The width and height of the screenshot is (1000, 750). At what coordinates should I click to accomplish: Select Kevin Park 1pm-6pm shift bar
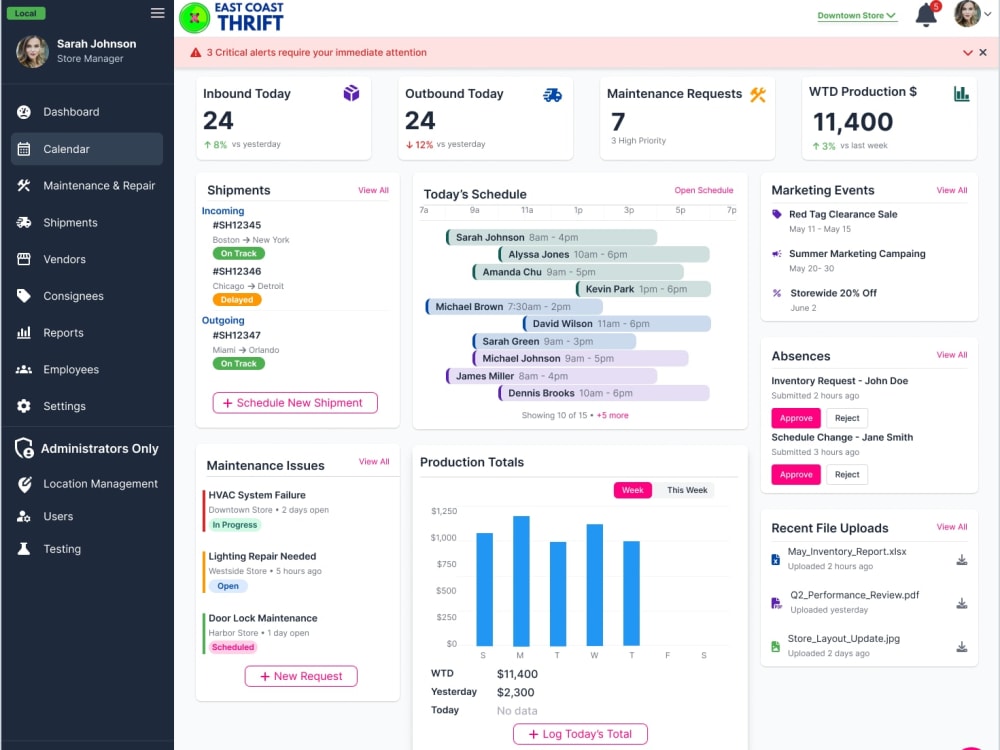click(643, 289)
